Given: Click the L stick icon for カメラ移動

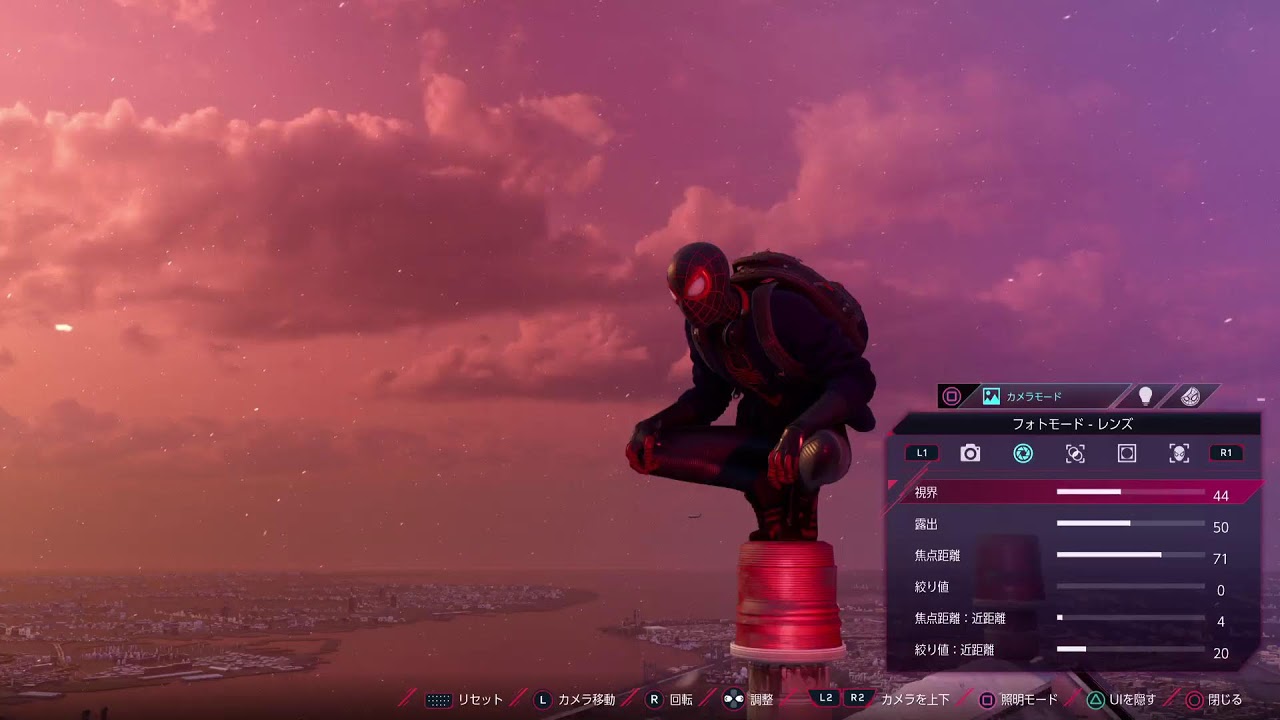Looking at the screenshot, I should 542,700.
